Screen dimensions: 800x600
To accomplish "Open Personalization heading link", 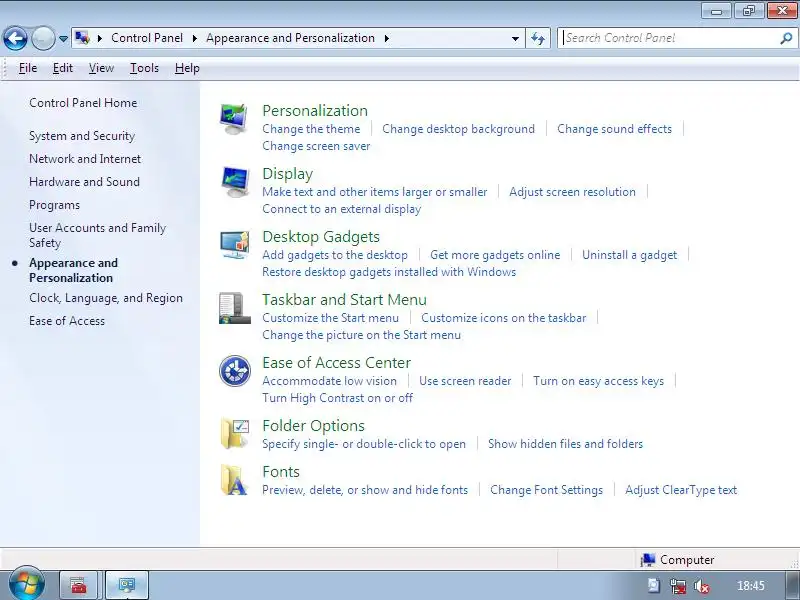I will pos(315,111).
